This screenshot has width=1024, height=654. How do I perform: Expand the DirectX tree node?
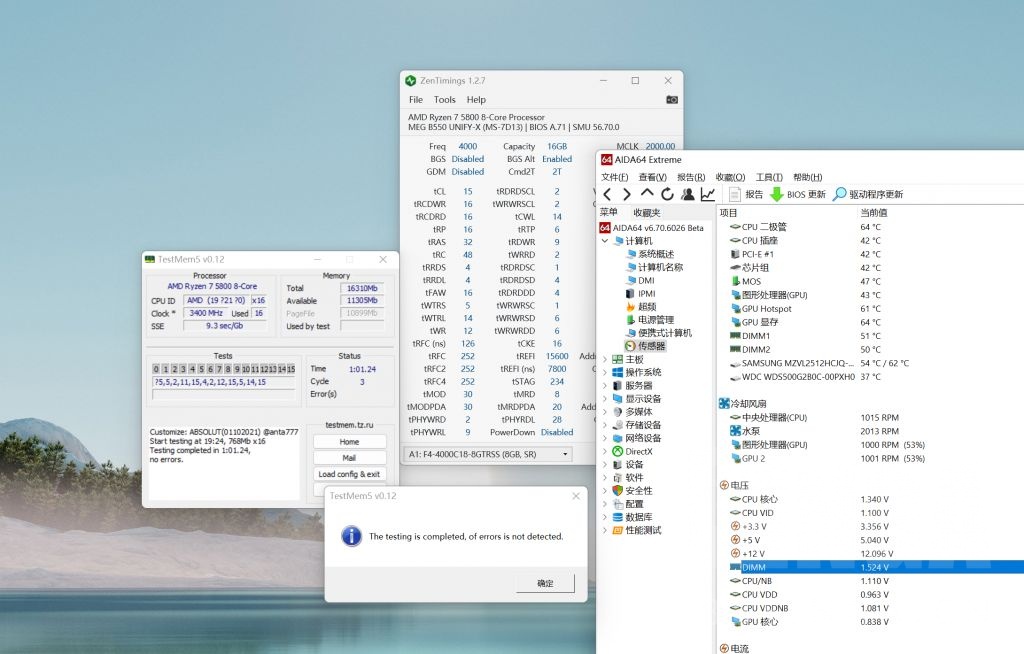point(605,451)
